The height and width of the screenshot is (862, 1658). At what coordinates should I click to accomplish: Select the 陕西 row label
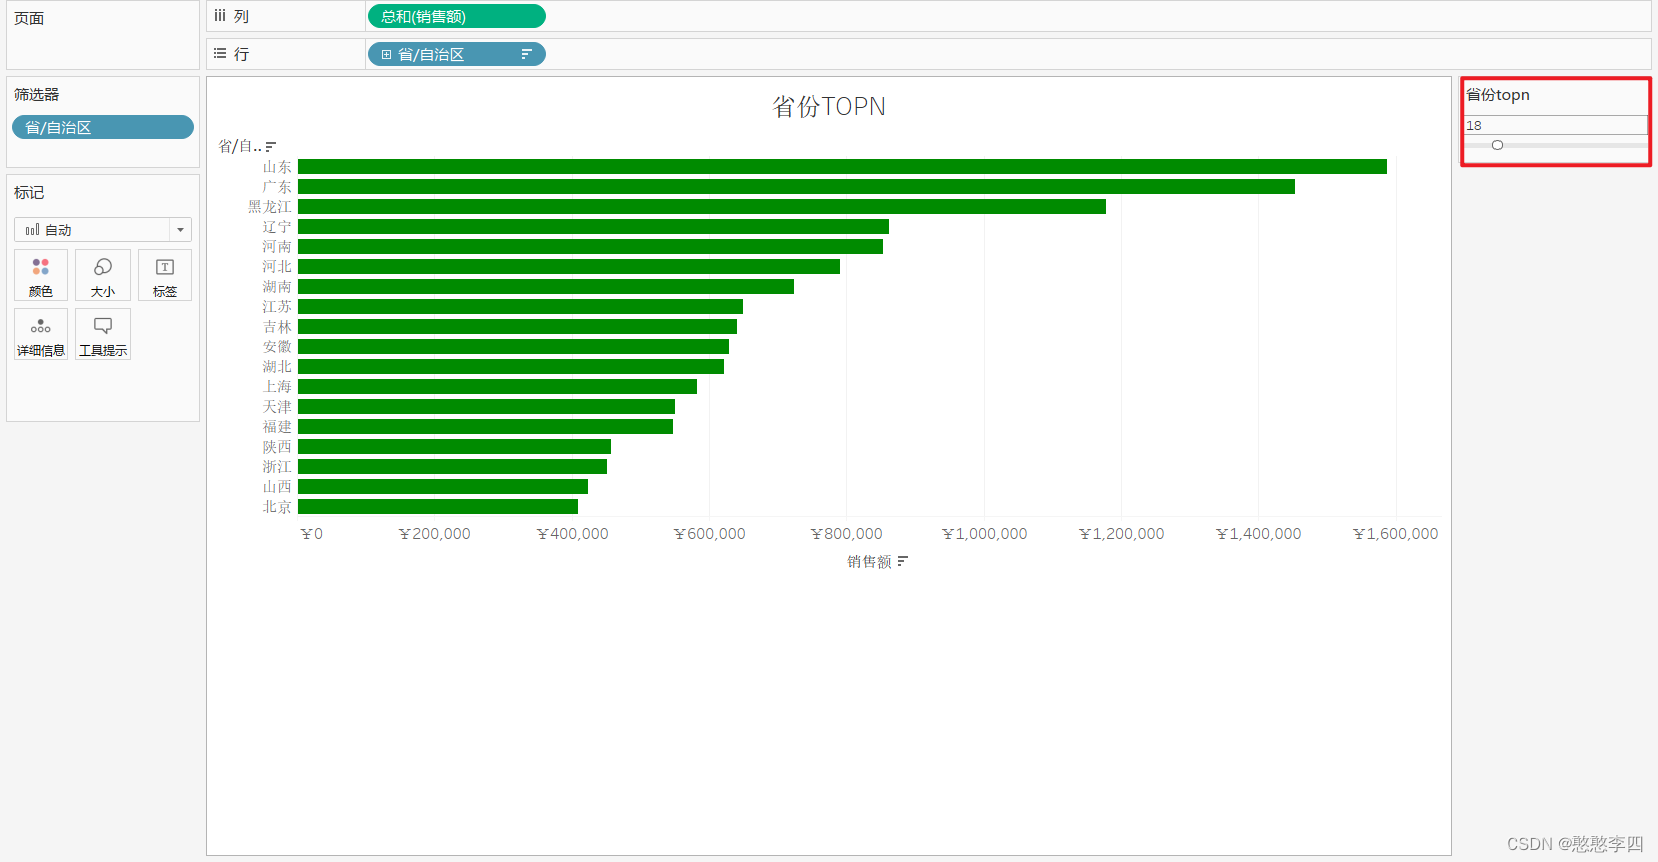277,447
